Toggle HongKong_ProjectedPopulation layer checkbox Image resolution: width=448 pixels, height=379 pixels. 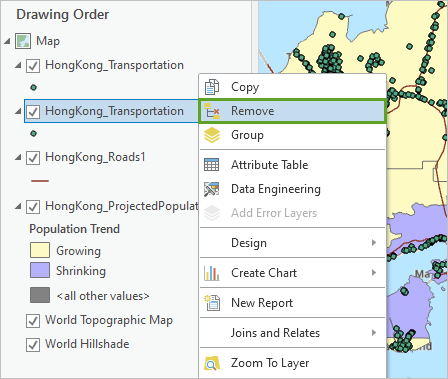coord(33,207)
